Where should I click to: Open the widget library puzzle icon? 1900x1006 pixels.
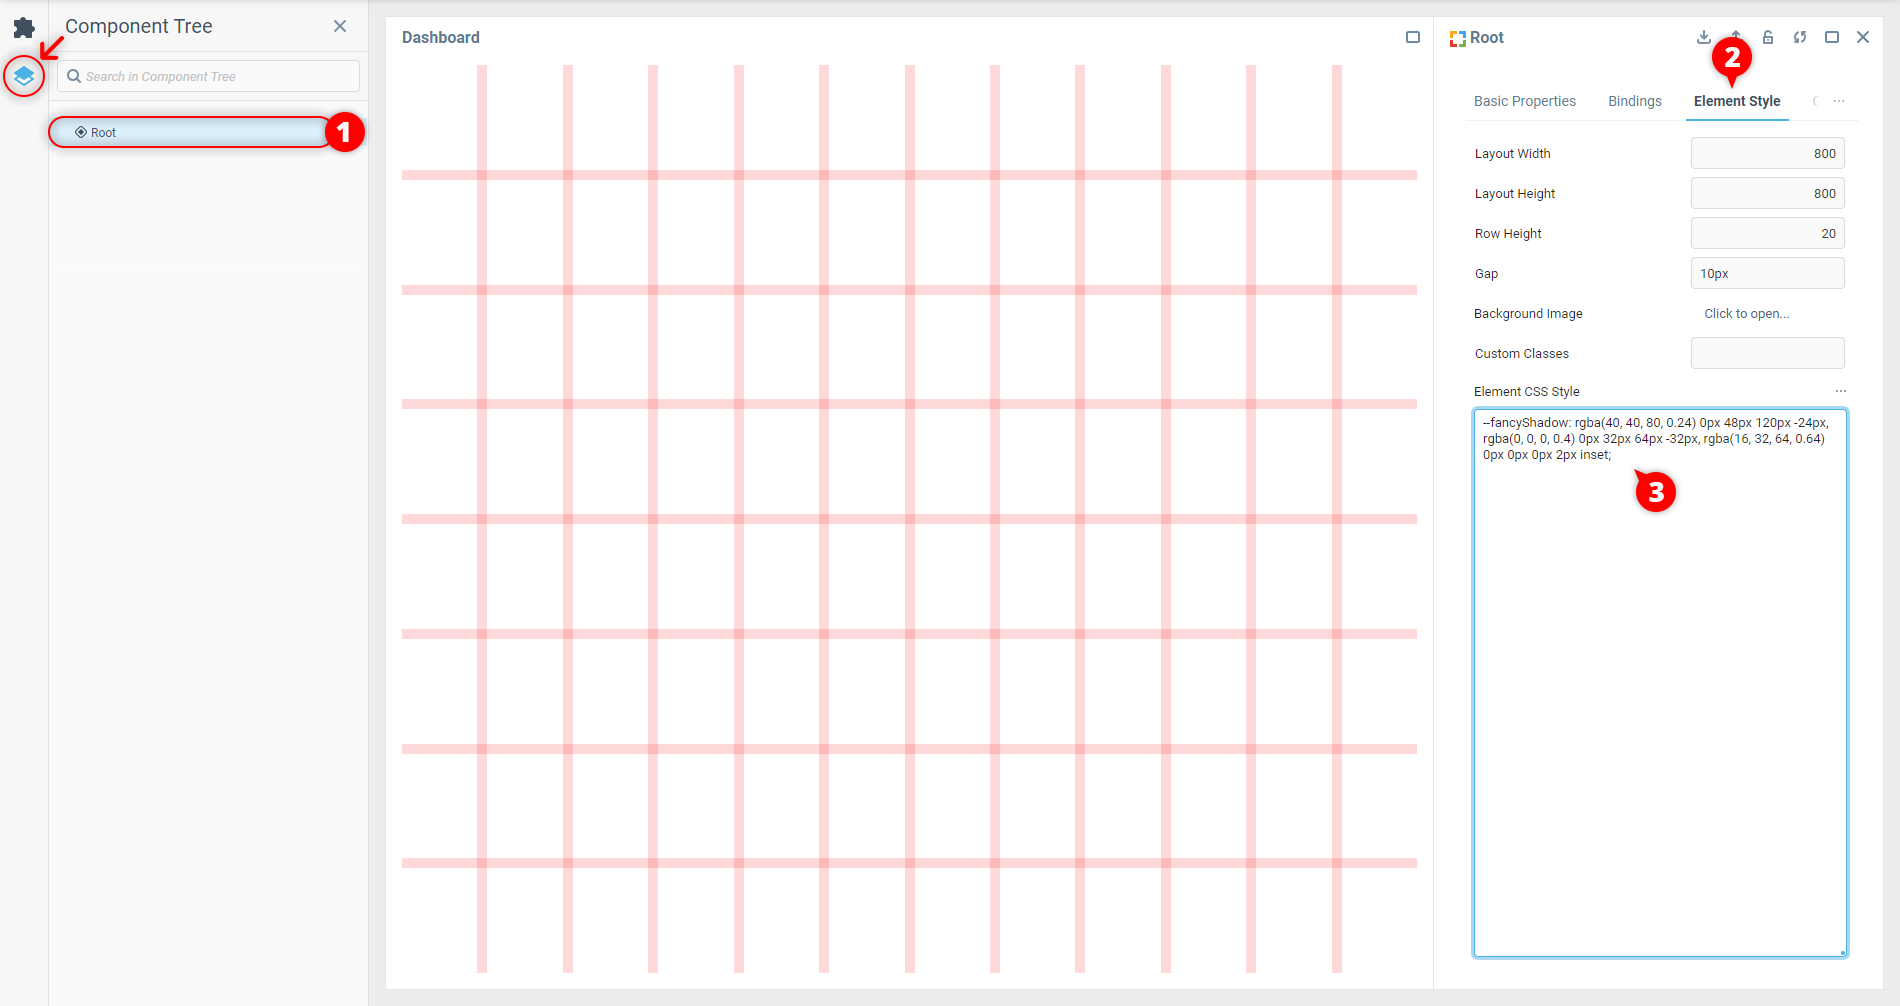click(x=24, y=28)
